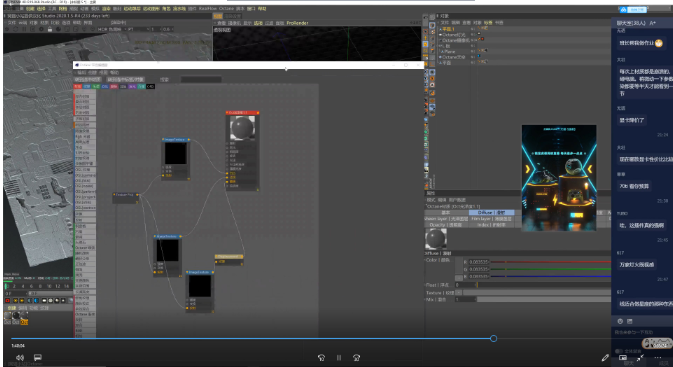Open the HDR tone-mapping dropdown in Live Viewer
The height and width of the screenshot is (367, 673).
[x=111, y=29]
